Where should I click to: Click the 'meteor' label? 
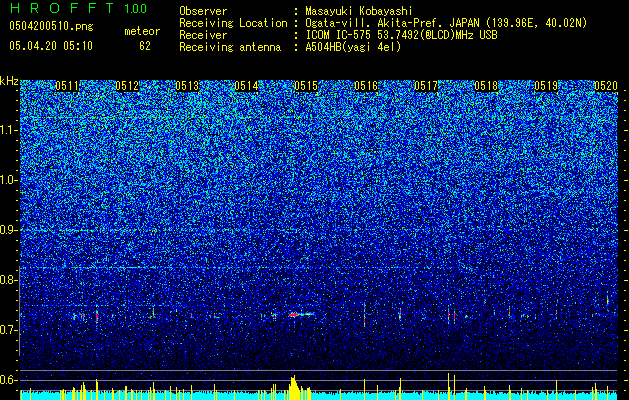pos(142,31)
